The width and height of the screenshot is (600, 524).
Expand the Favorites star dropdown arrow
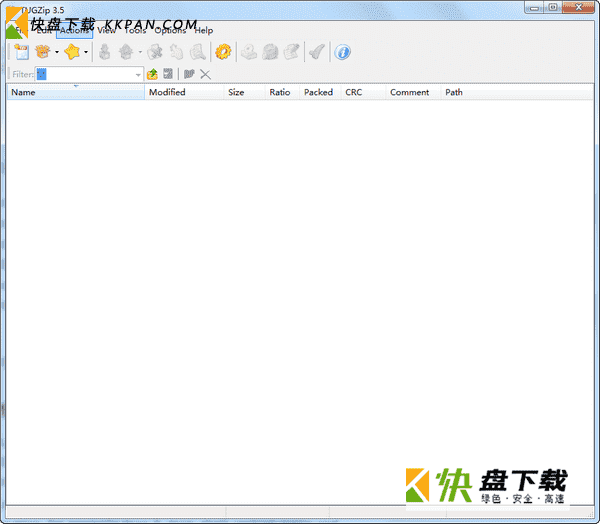coord(86,52)
